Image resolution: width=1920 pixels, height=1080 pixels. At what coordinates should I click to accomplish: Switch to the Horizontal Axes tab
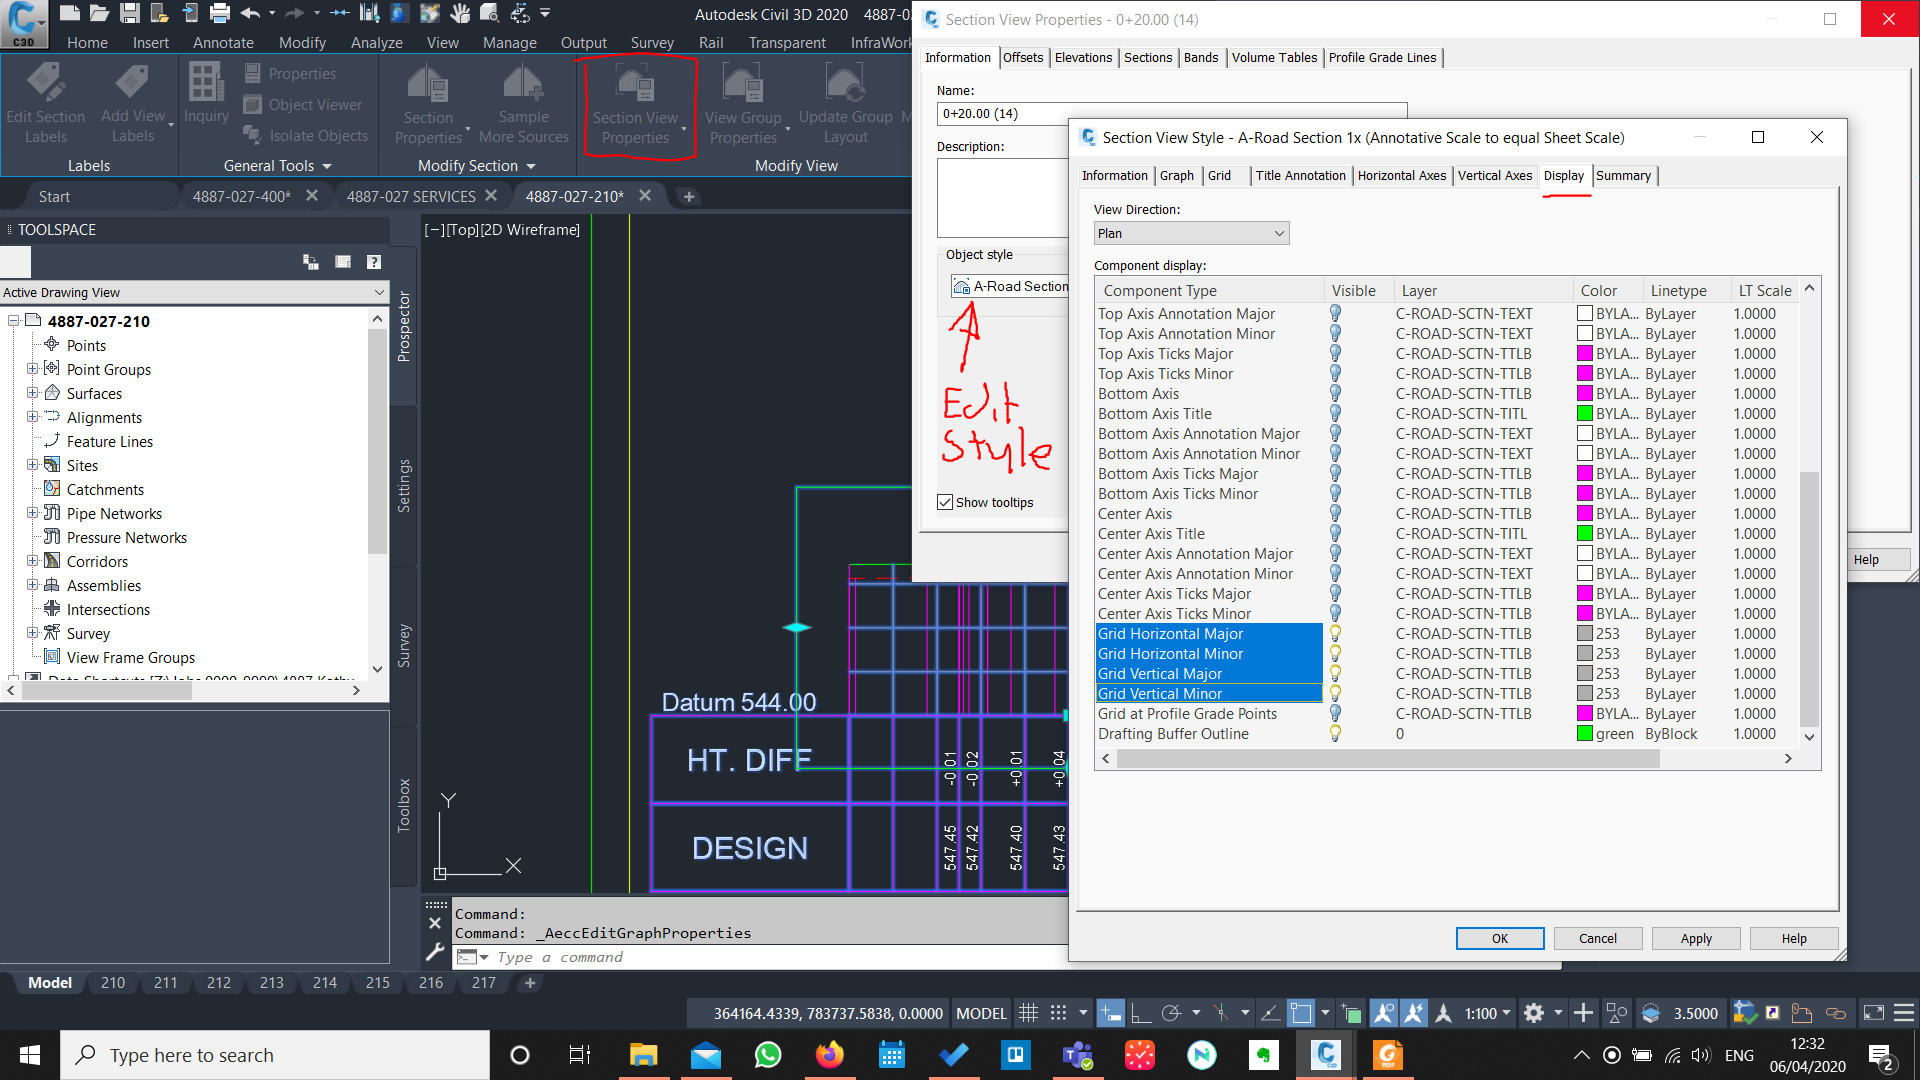pyautogui.click(x=1401, y=175)
